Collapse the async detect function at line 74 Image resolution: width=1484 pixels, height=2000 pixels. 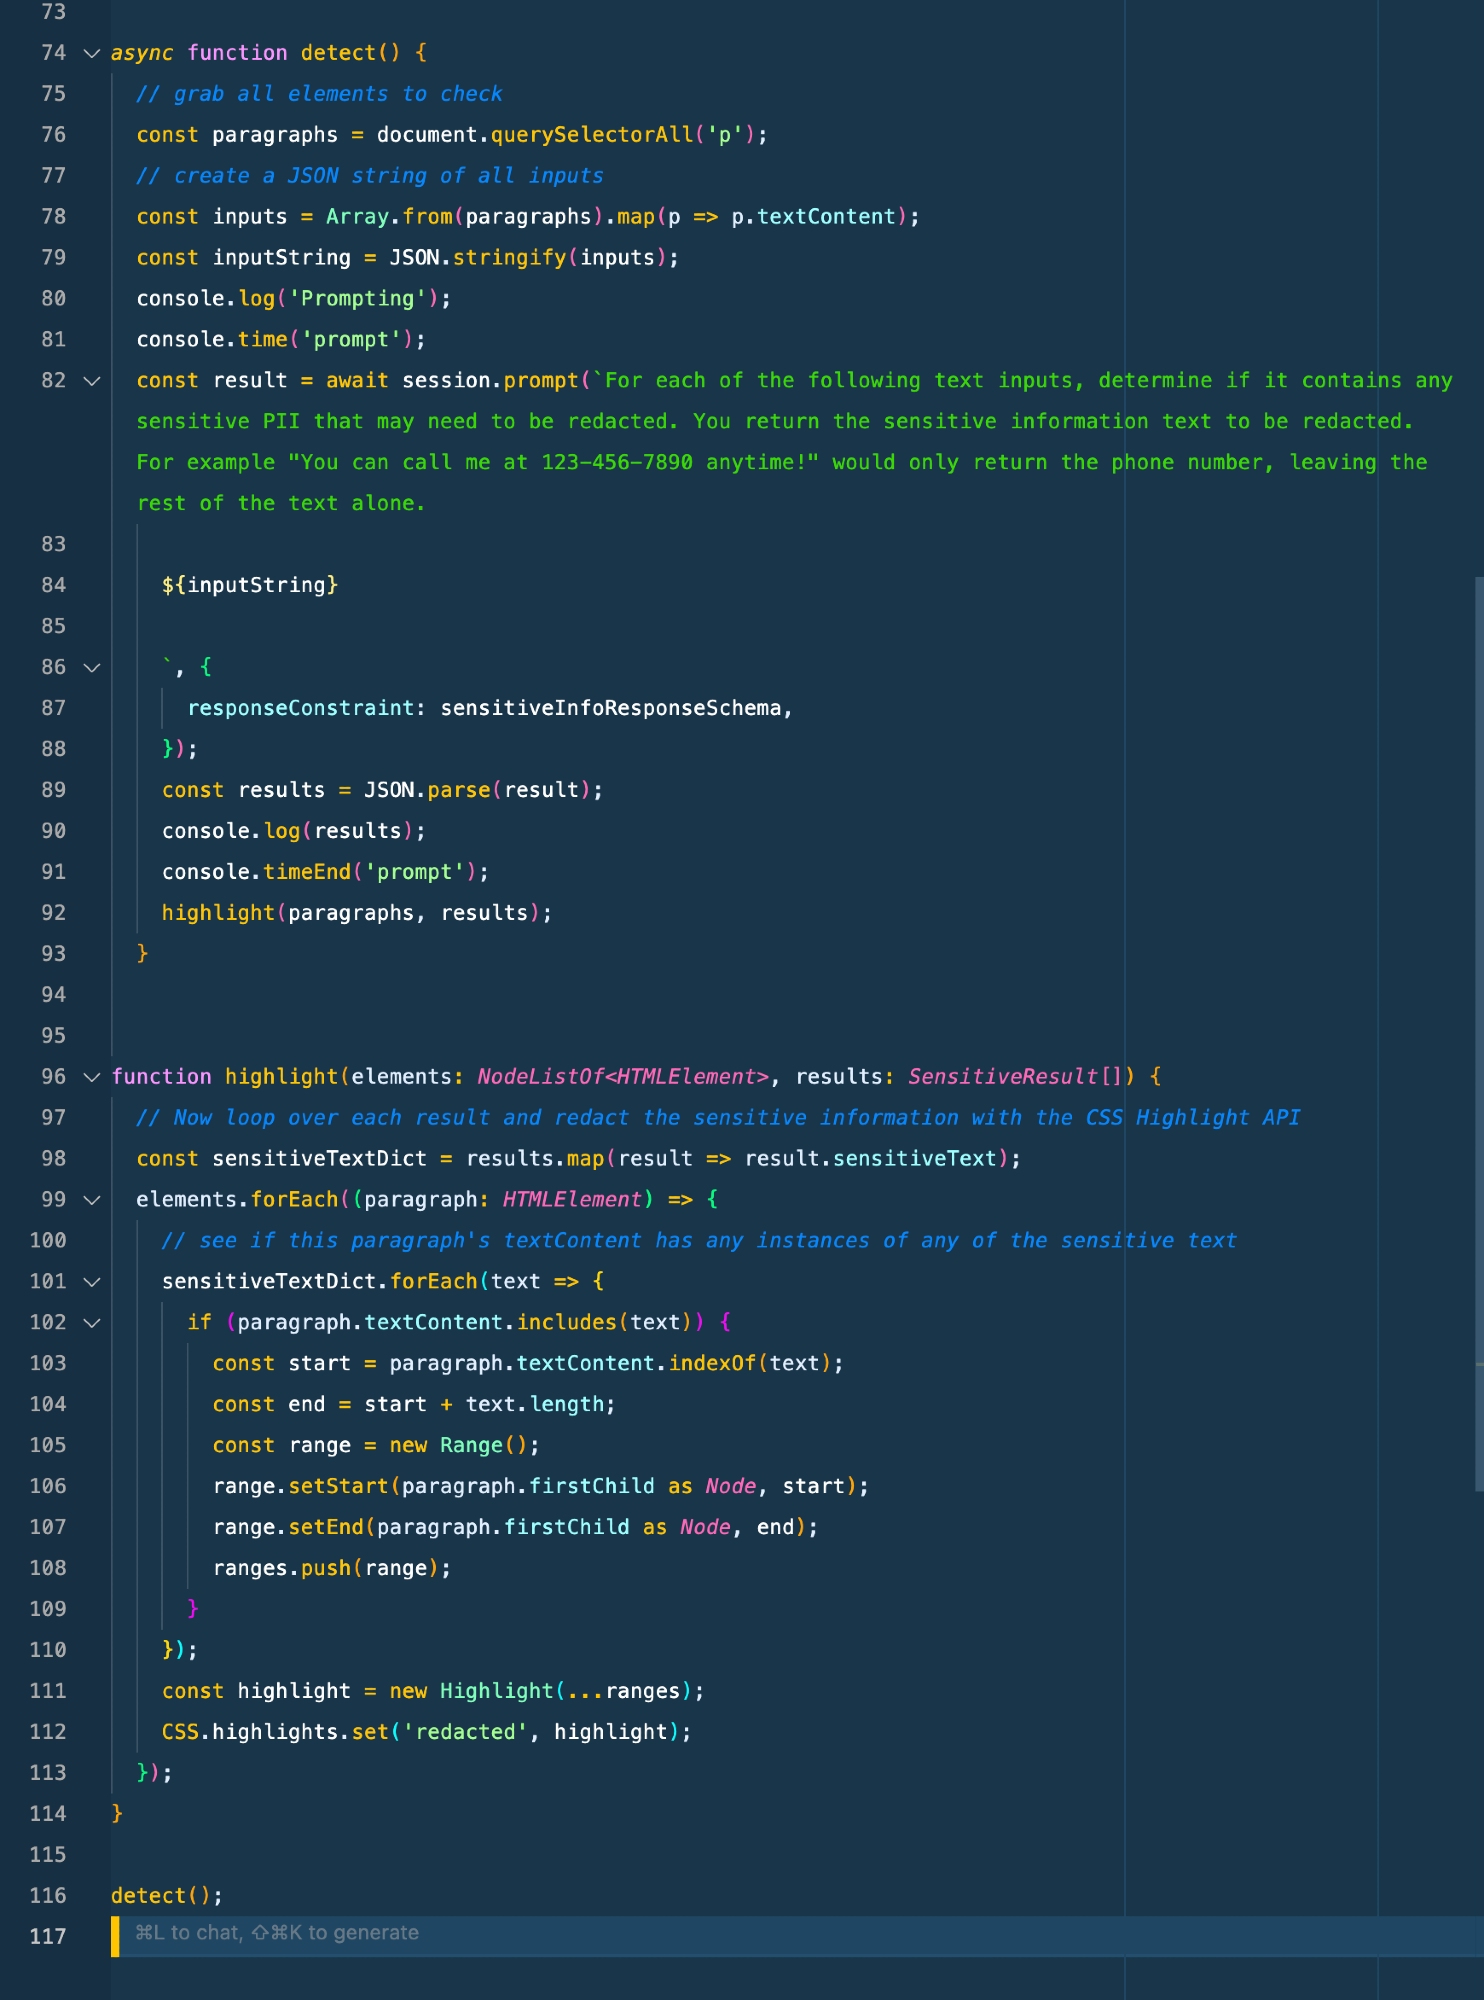(x=92, y=53)
